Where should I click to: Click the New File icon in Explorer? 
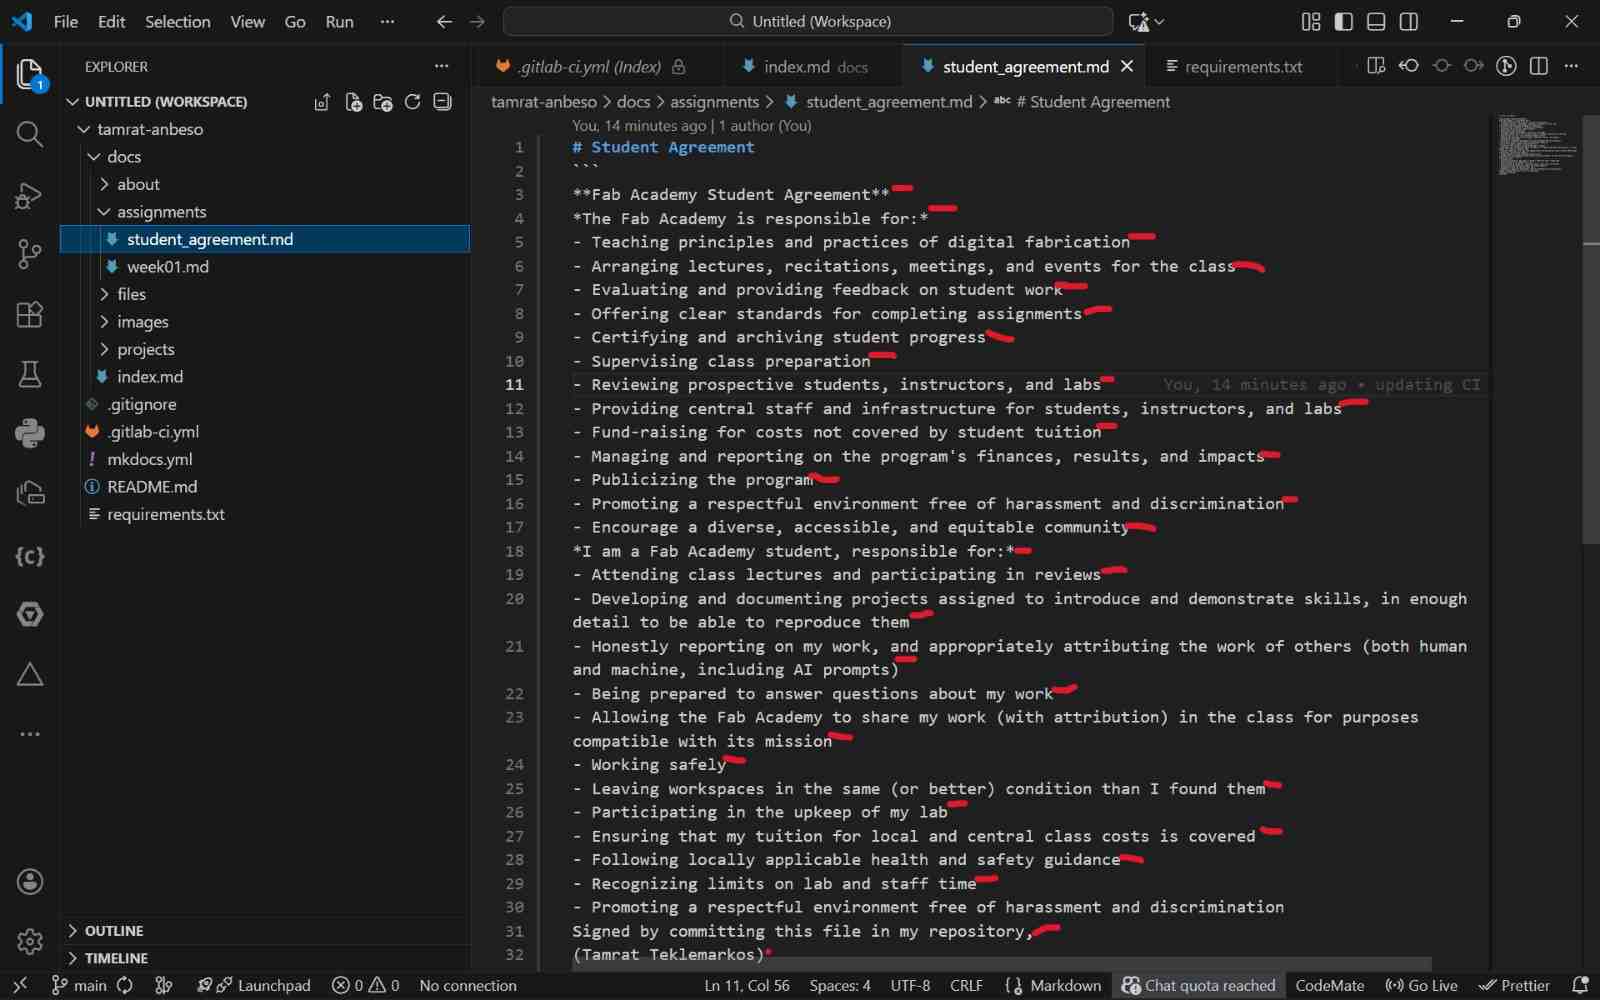coord(353,102)
